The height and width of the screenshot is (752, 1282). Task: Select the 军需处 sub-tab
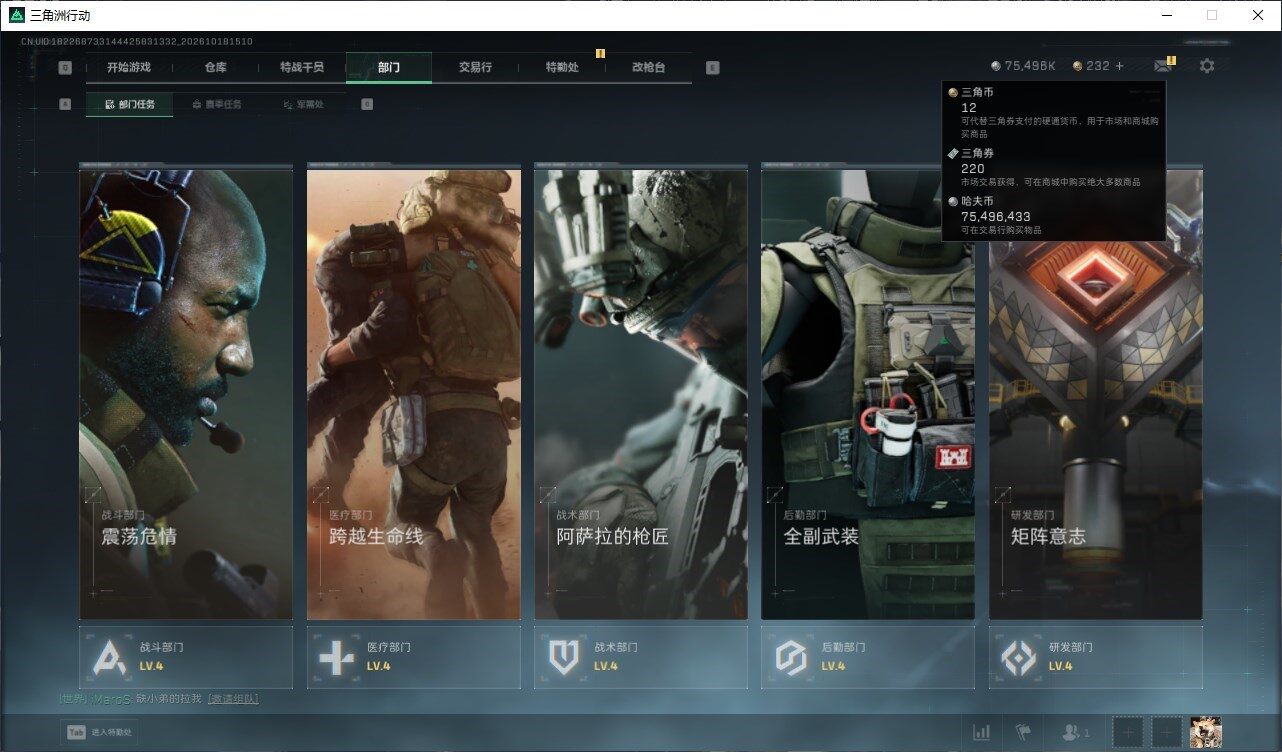(x=303, y=104)
